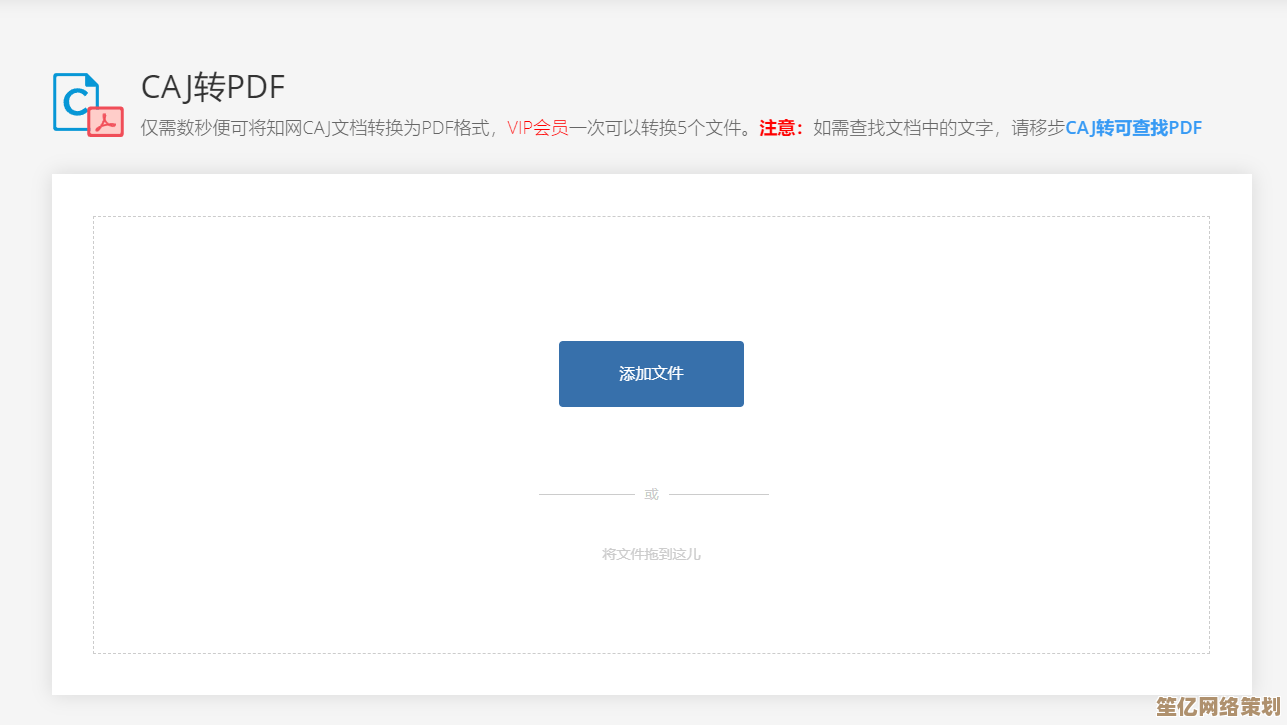Click the CAJ转PDF page heading
This screenshot has width=1287, height=725.
tap(213, 88)
